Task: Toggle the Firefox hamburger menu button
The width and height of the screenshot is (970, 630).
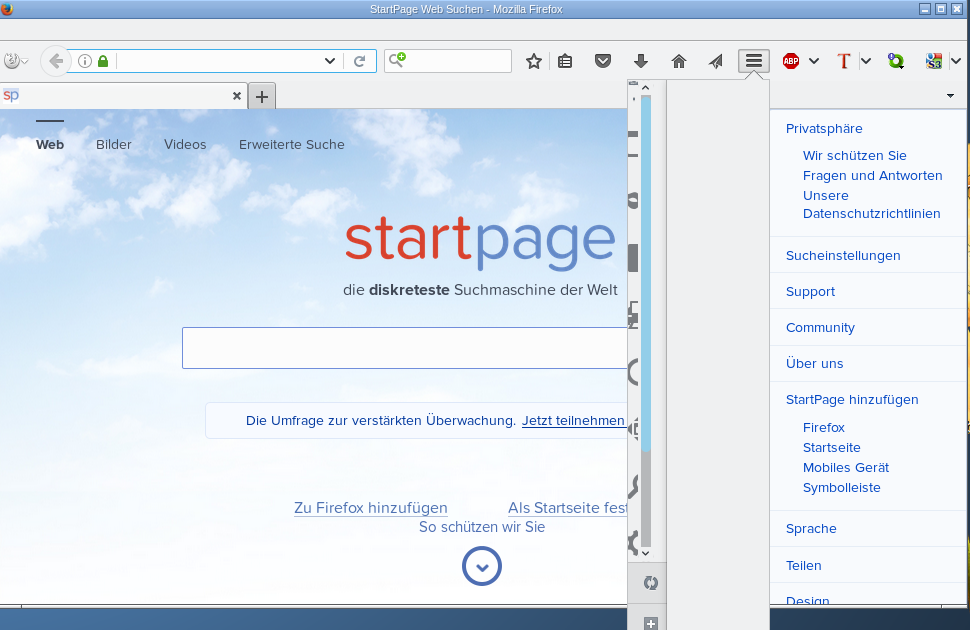Action: [753, 61]
